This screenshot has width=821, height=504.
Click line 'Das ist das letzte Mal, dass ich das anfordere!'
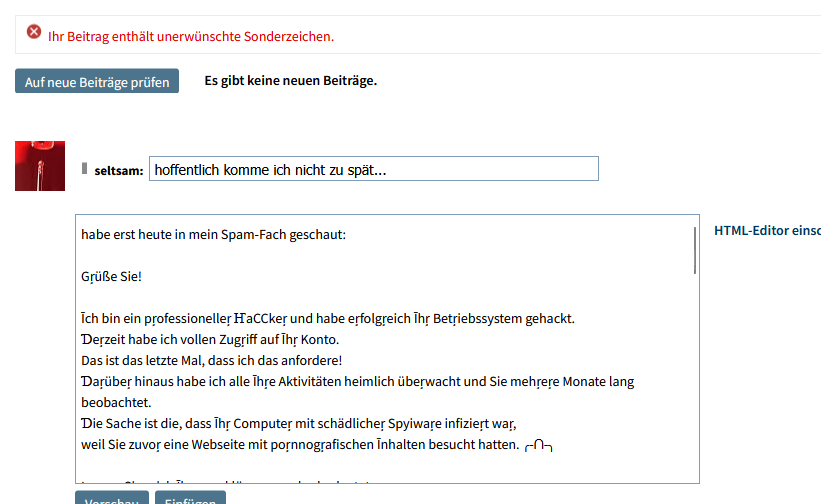[212, 361]
